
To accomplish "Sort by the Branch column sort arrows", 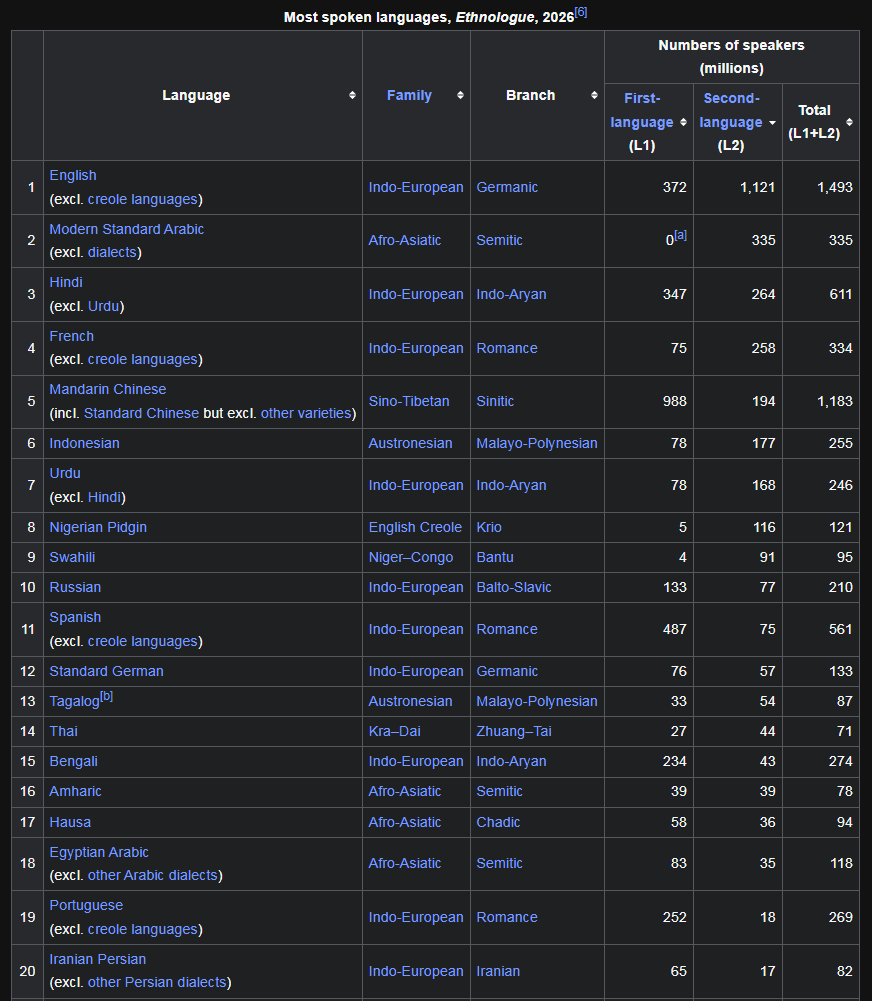I will (594, 95).
